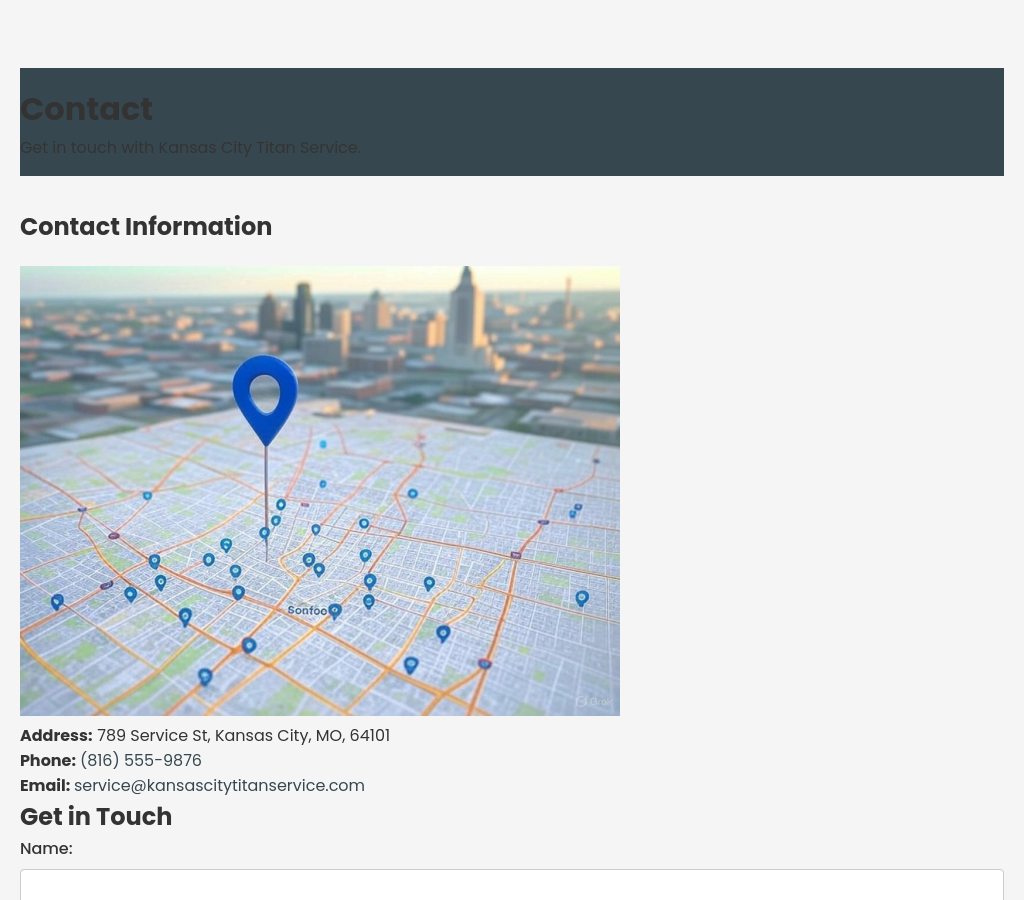
Task: Click the large blue location pin
Action: click(265, 395)
